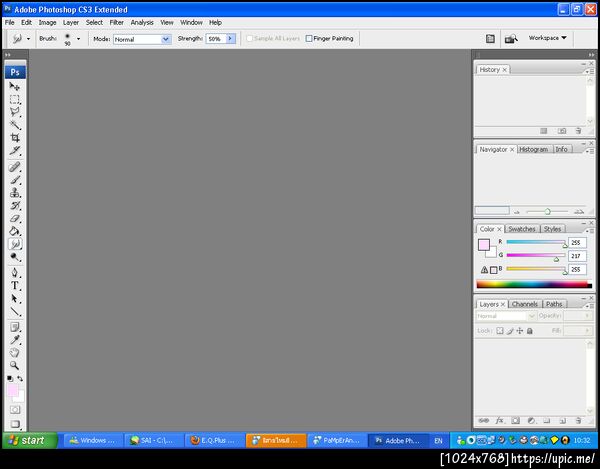Open the tool preset picker arrow
The height and width of the screenshot is (469, 600).
click(x=28, y=39)
